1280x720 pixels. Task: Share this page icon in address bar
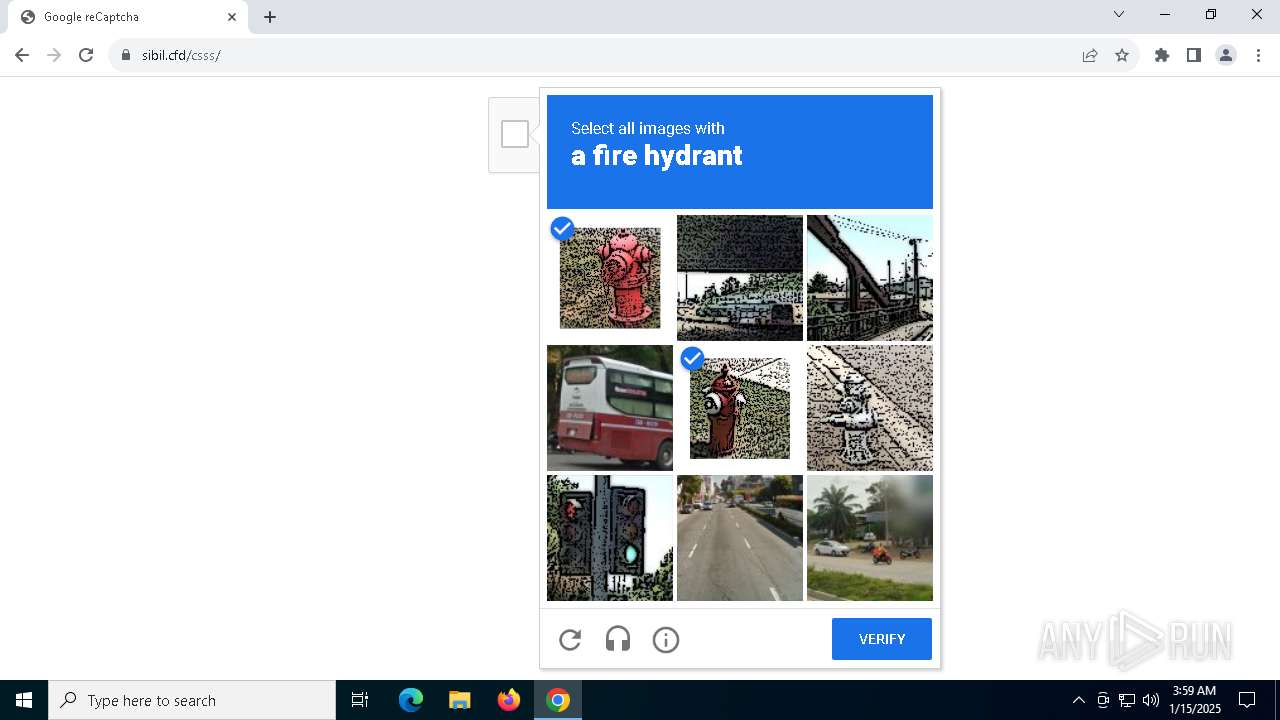(x=1090, y=55)
